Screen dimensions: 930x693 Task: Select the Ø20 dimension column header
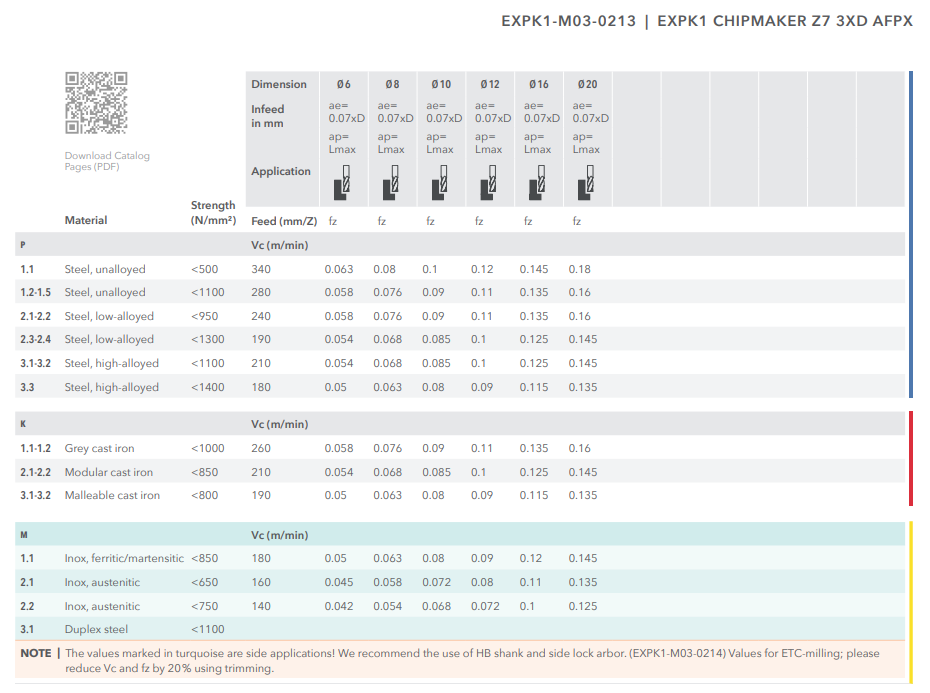click(x=587, y=84)
